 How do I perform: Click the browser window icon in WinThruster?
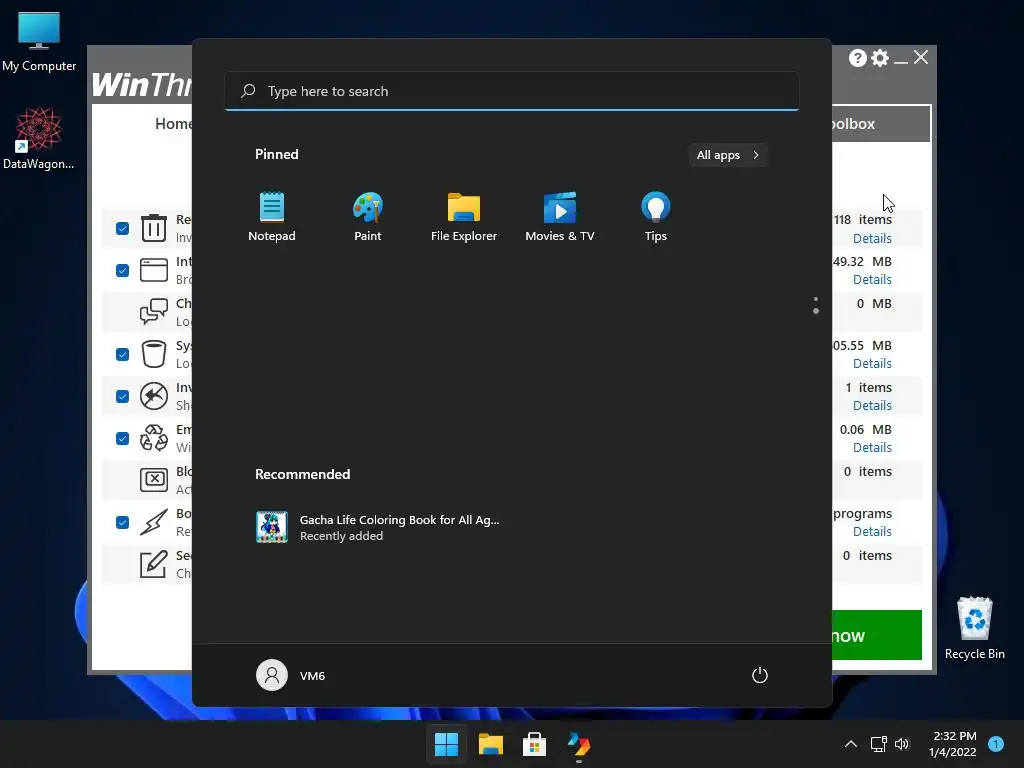coord(154,270)
